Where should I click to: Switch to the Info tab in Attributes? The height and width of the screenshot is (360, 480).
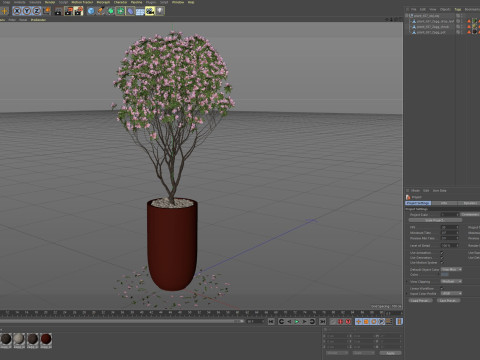[x=444, y=203]
